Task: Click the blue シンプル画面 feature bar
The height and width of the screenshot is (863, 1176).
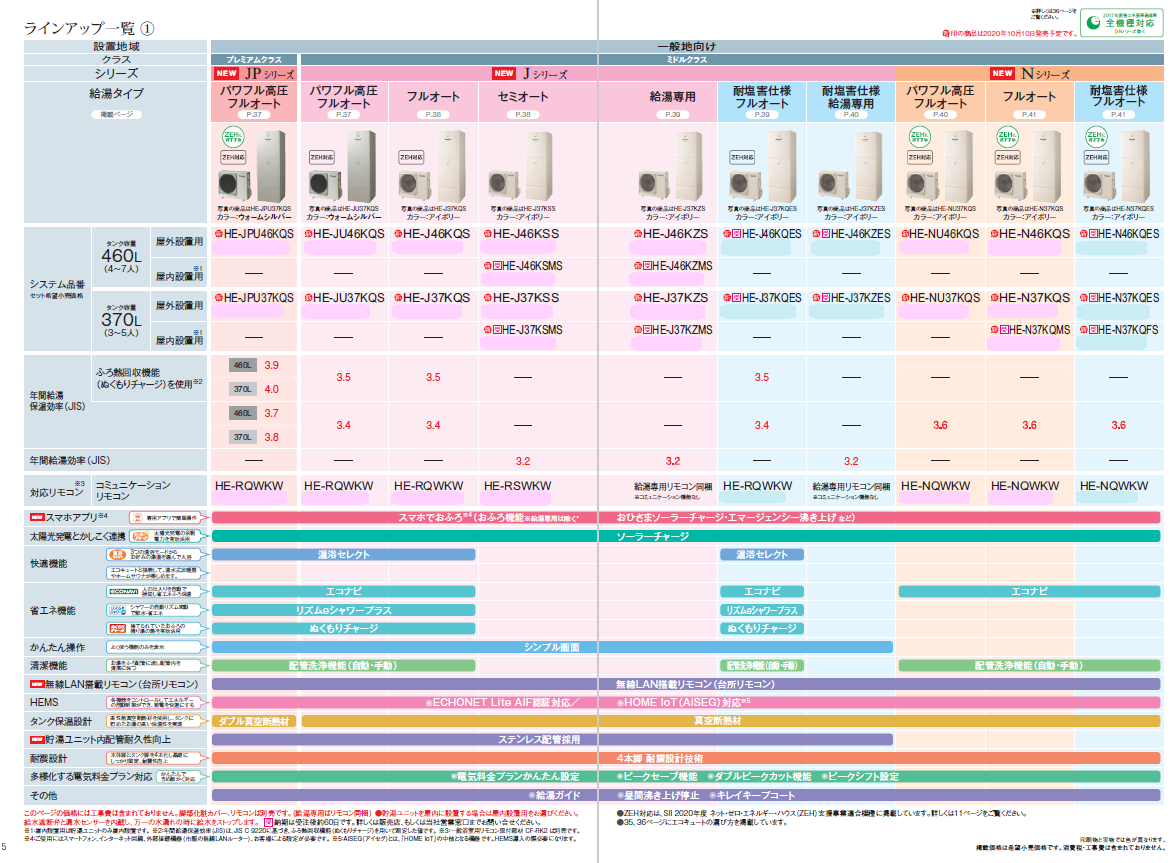Action: (x=552, y=647)
